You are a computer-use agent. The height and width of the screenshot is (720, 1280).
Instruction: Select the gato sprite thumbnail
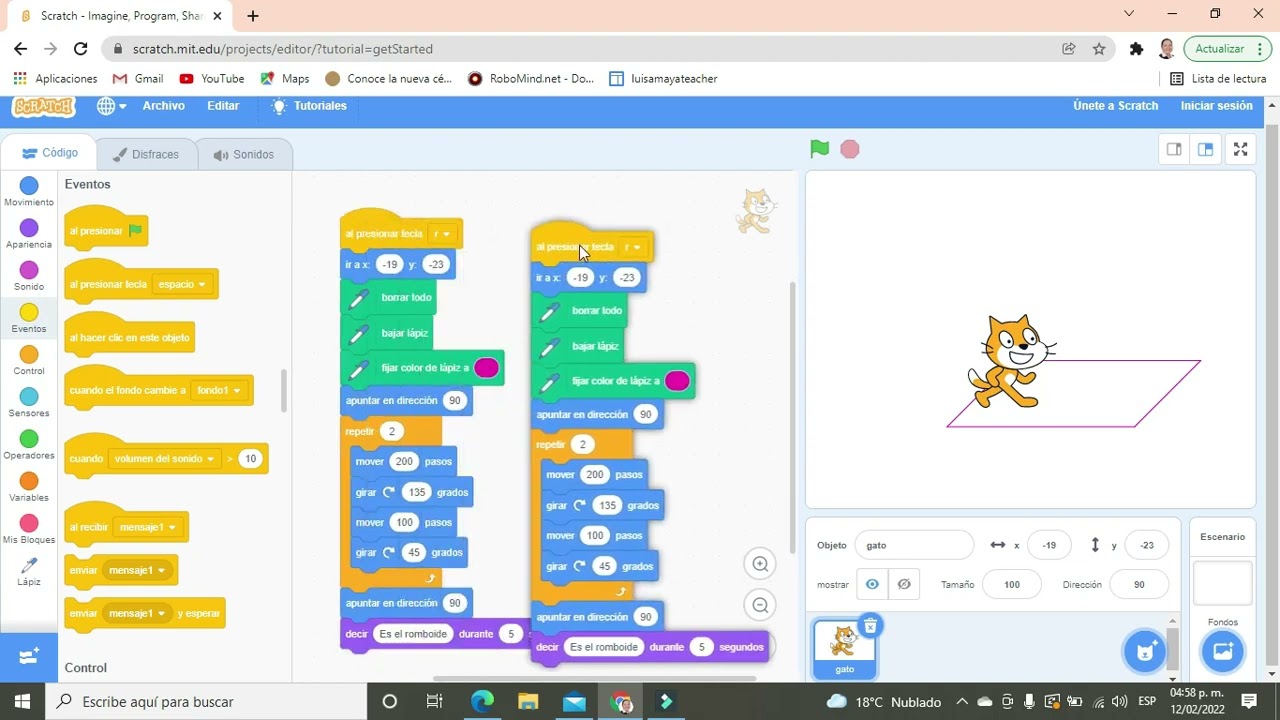(845, 648)
